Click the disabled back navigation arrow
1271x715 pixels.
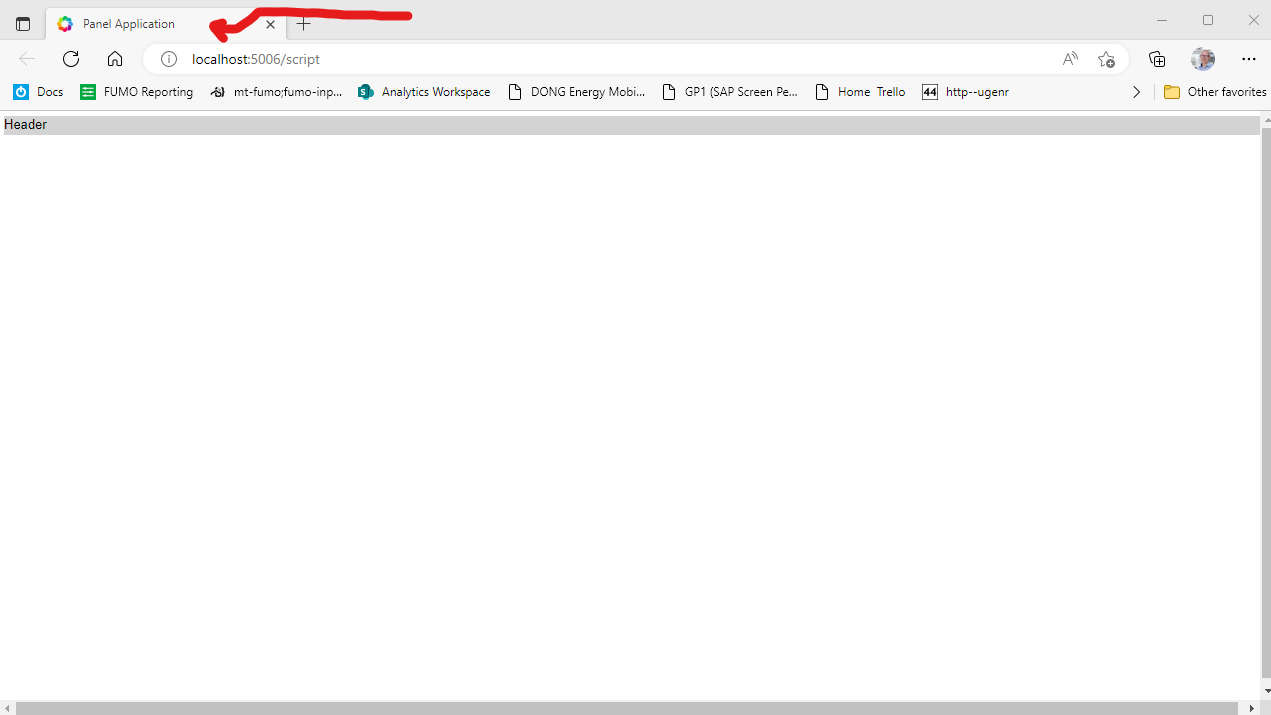click(x=27, y=59)
